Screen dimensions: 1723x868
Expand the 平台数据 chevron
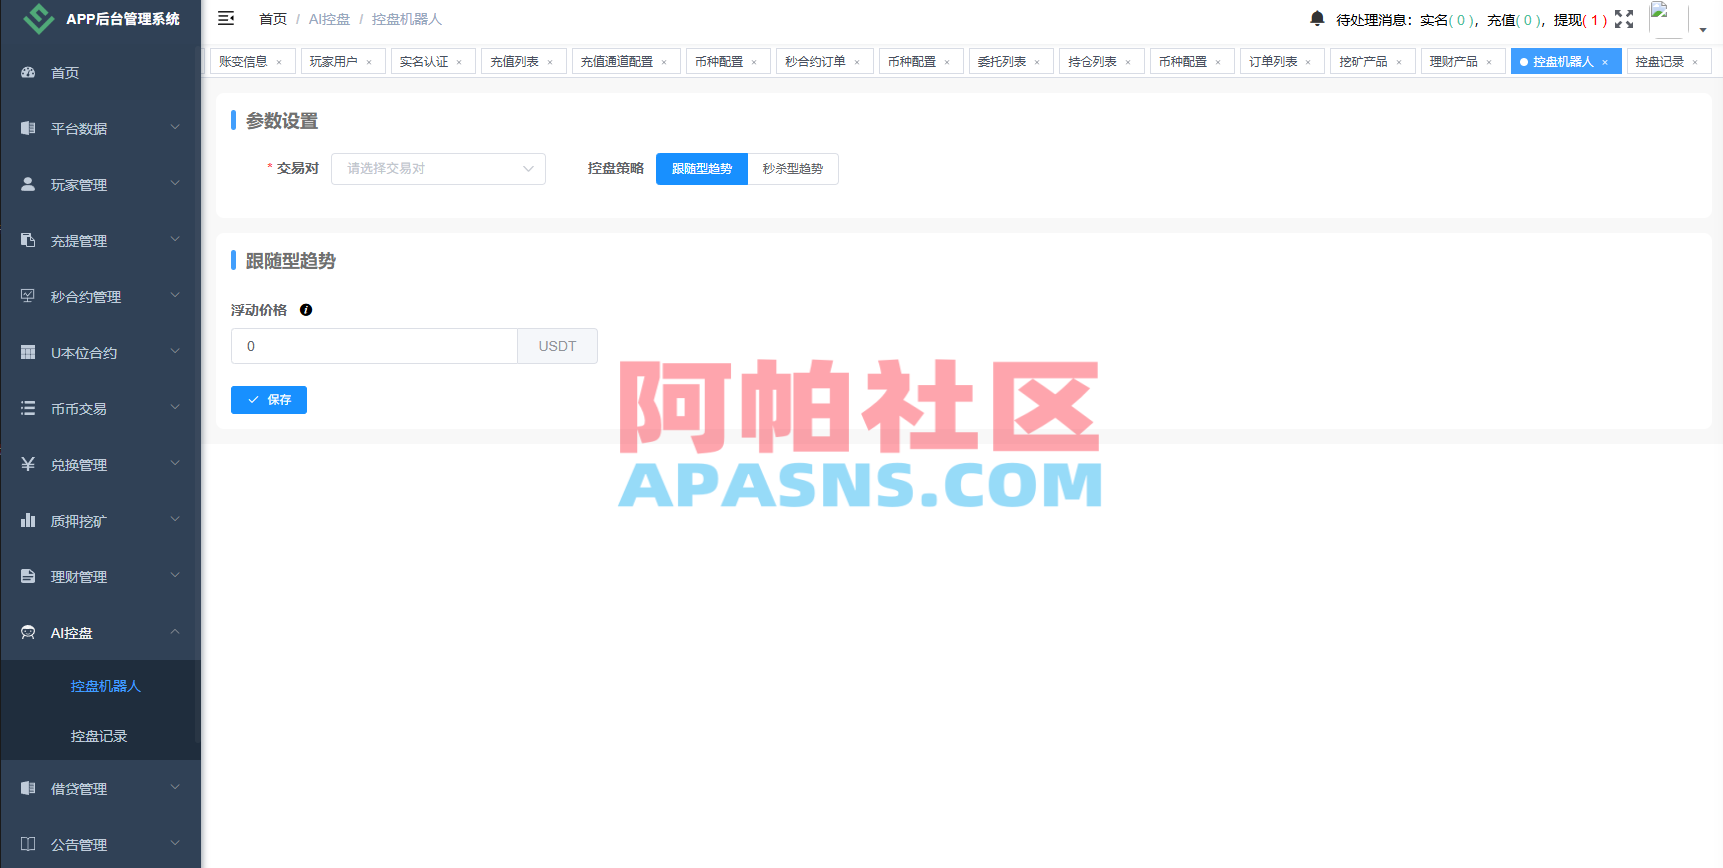tap(175, 127)
